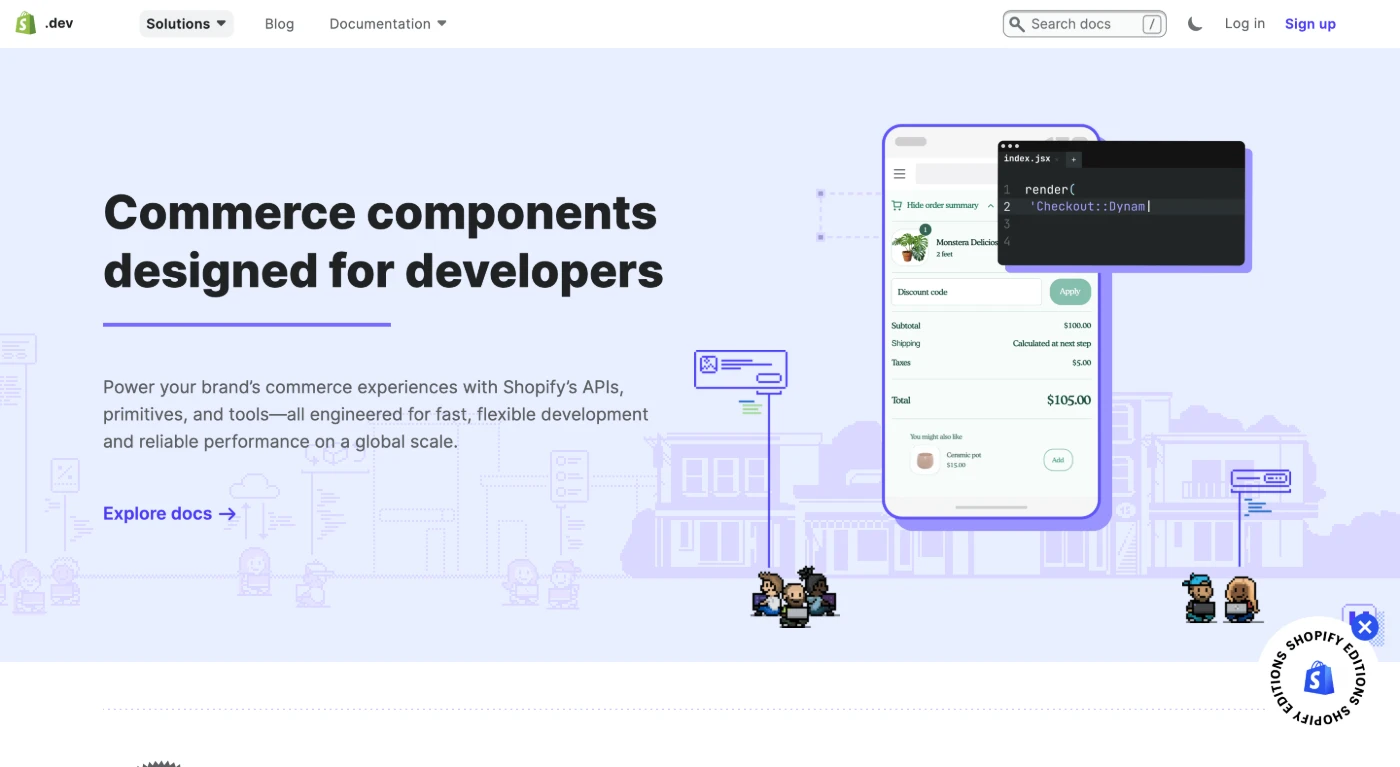1400x767 pixels.
Task: Follow the Explore docs link
Action: click(x=169, y=514)
